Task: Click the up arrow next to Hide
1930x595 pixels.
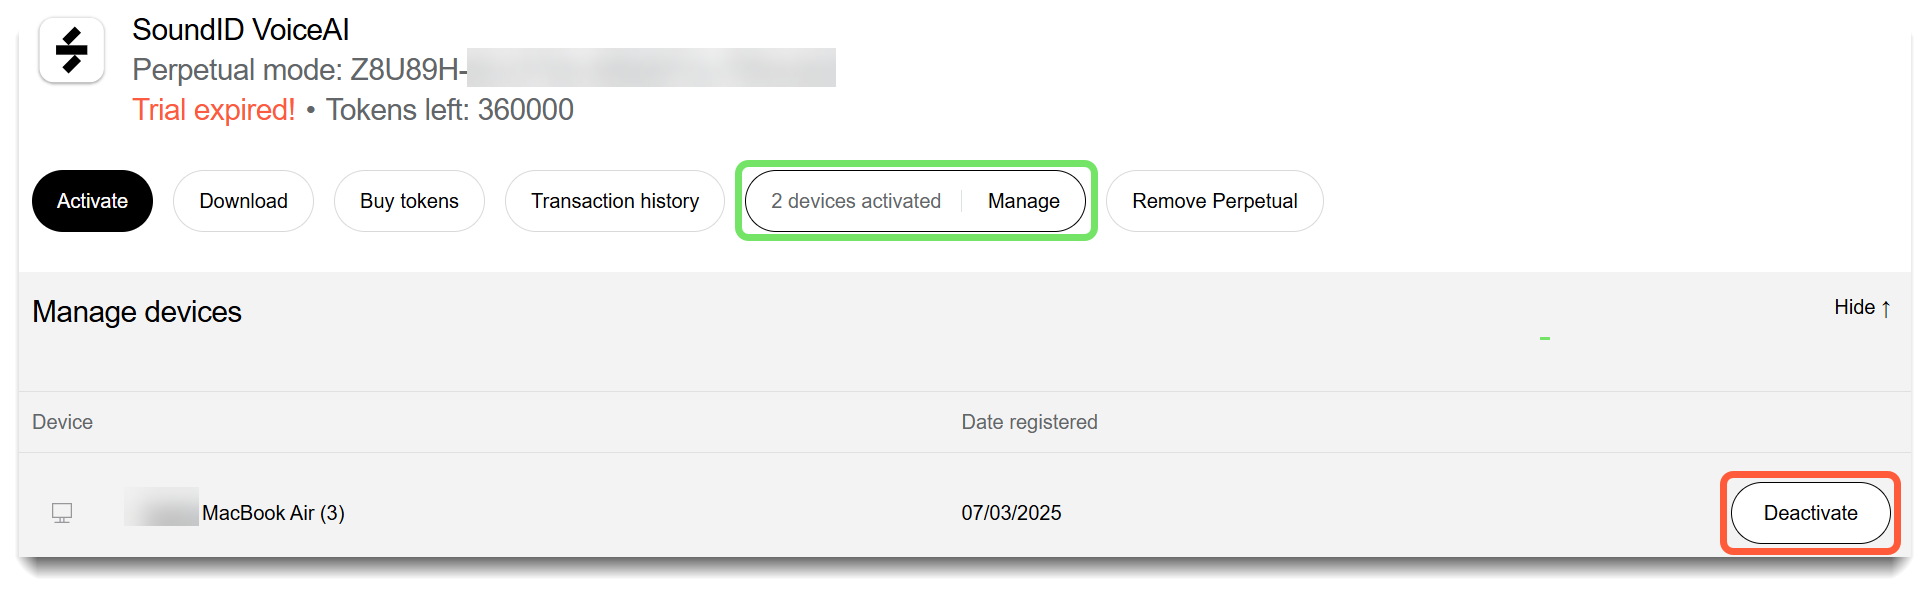Action: pos(1886,308)
